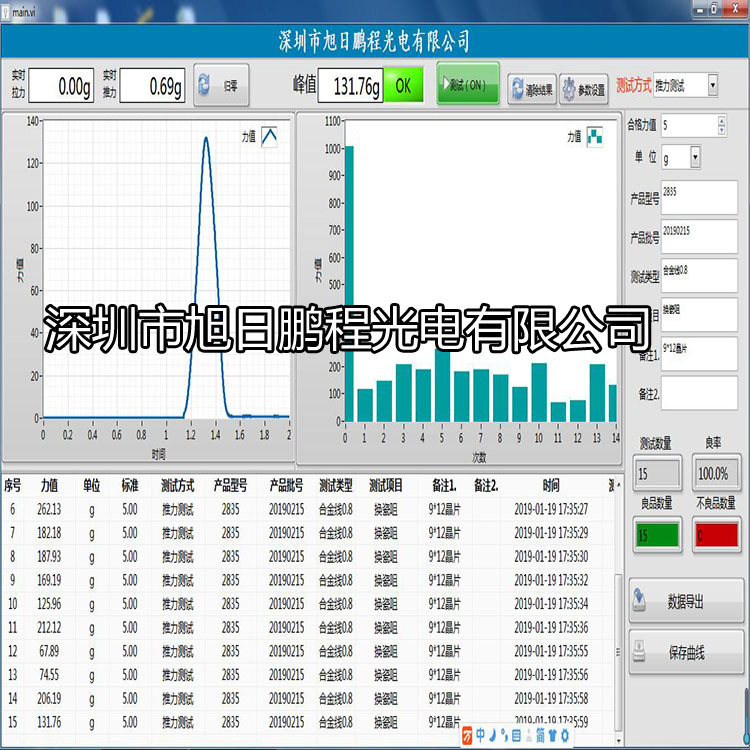Click the 实时拉力 readout showing 0.00g
The width and height of the screenshot is (750, 750).
pos(61,85)
